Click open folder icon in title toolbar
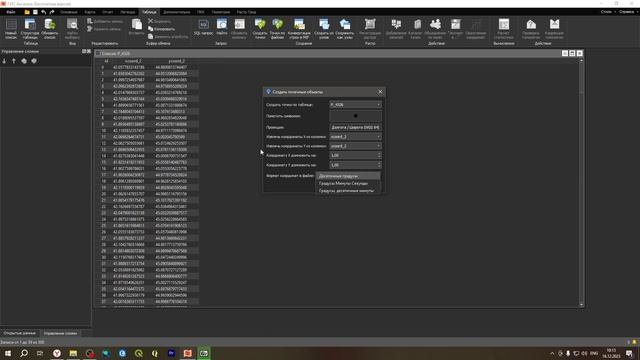This screenshot has height=360, width=640. coord(27,12)
